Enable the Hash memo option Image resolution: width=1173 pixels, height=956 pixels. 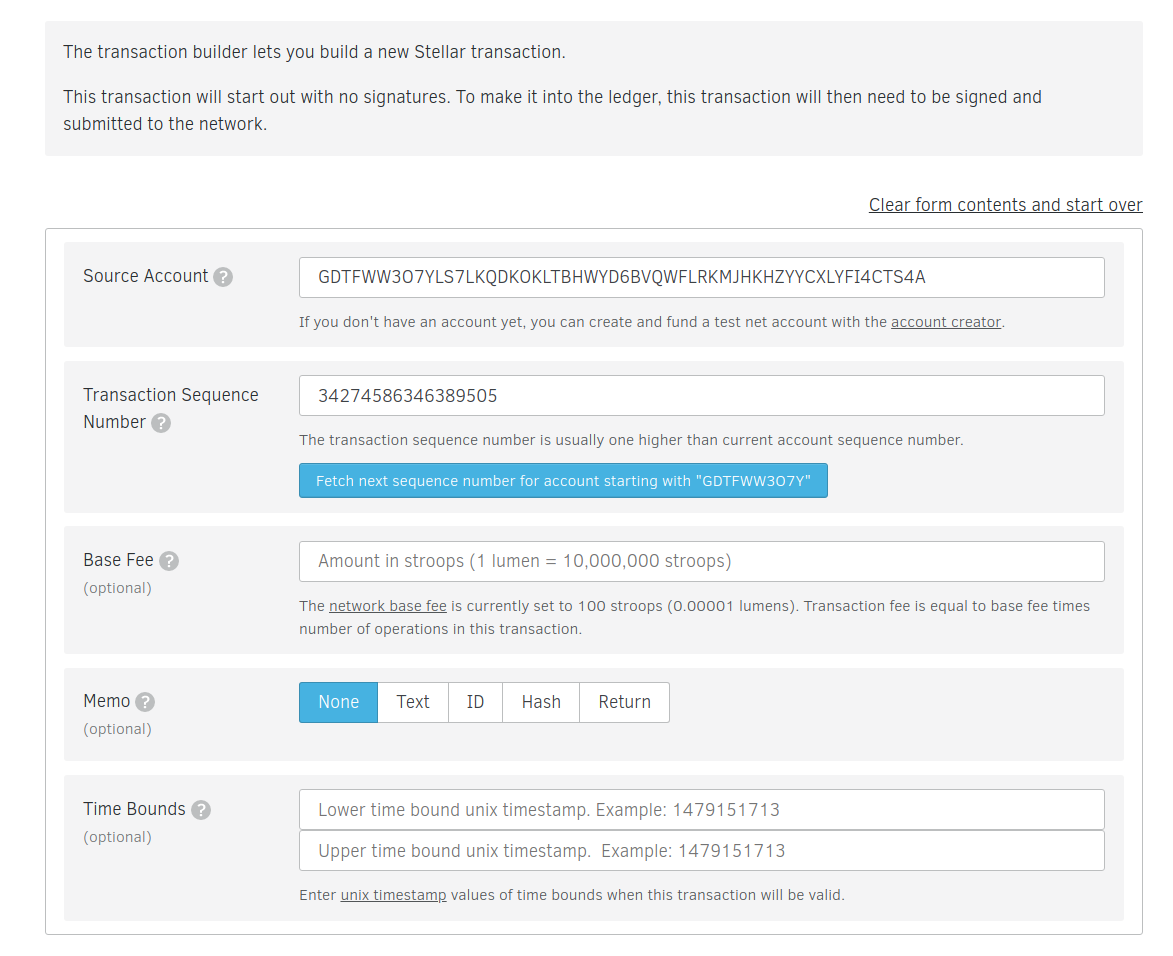point(540,702)
